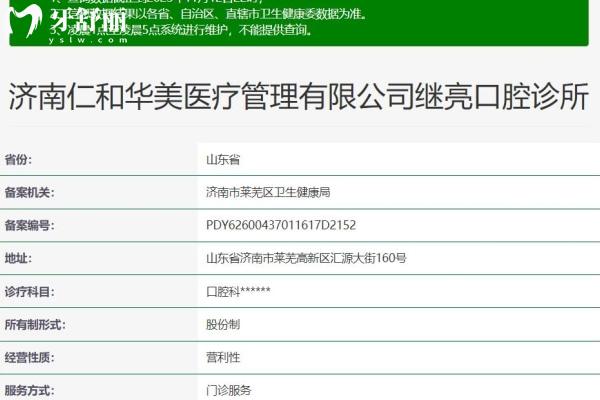Select the value 门诊服务
The width and height of the screenshot is (600, 400).
(x=228, y=390)
